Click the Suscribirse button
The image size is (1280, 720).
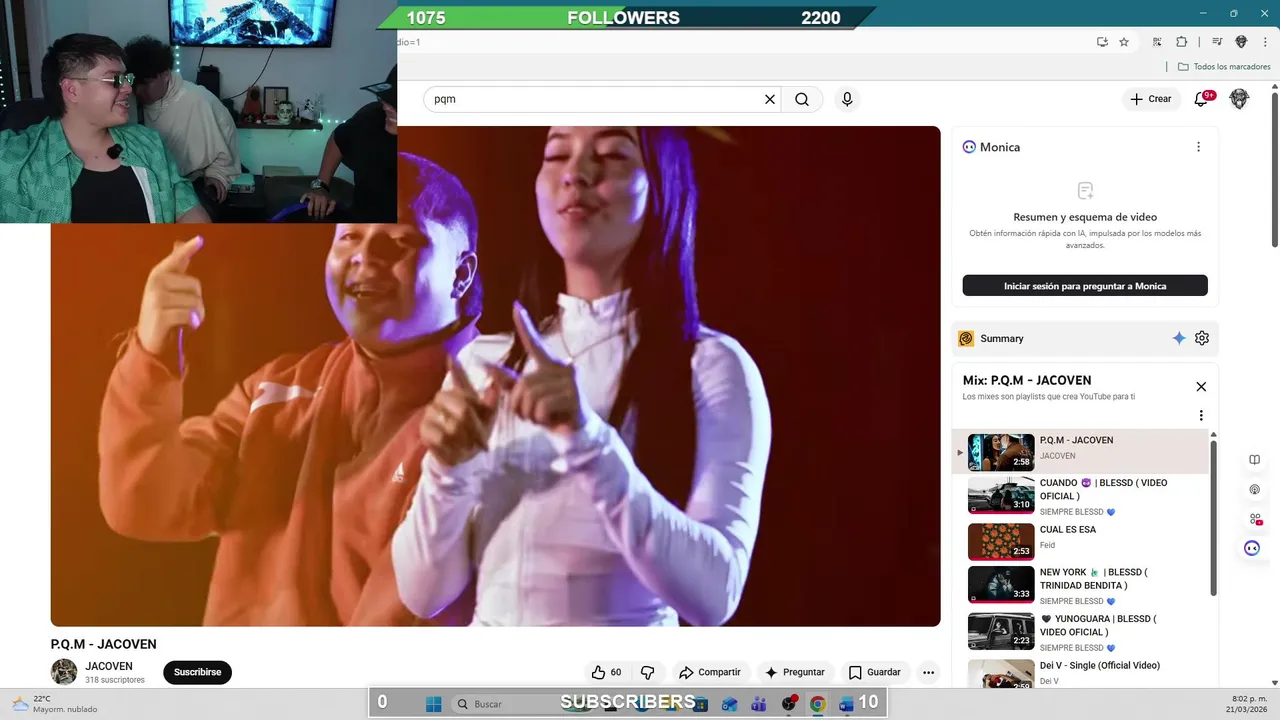[x=197, y=672]
